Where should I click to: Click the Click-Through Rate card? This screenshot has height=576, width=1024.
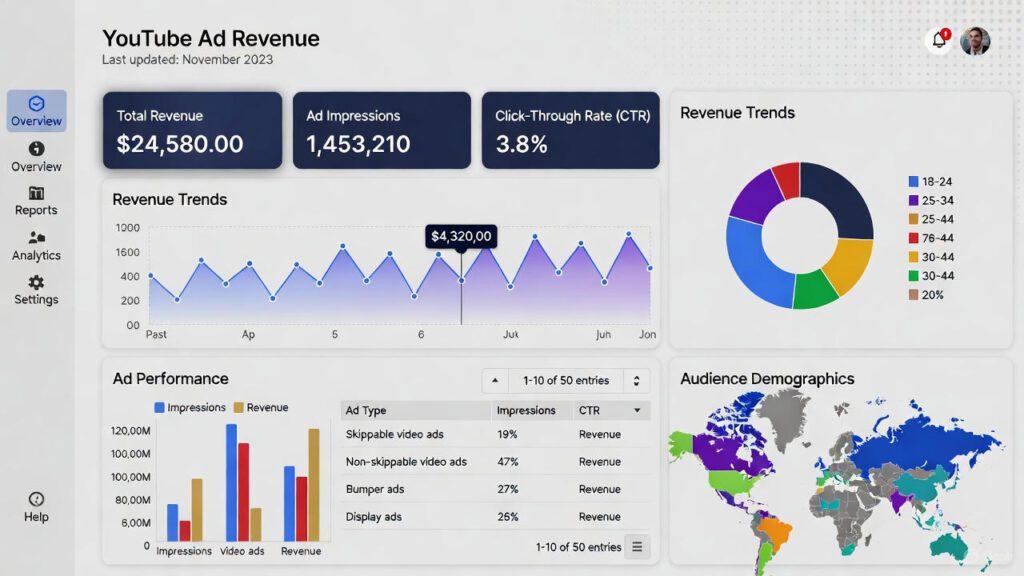pos(571,130)
